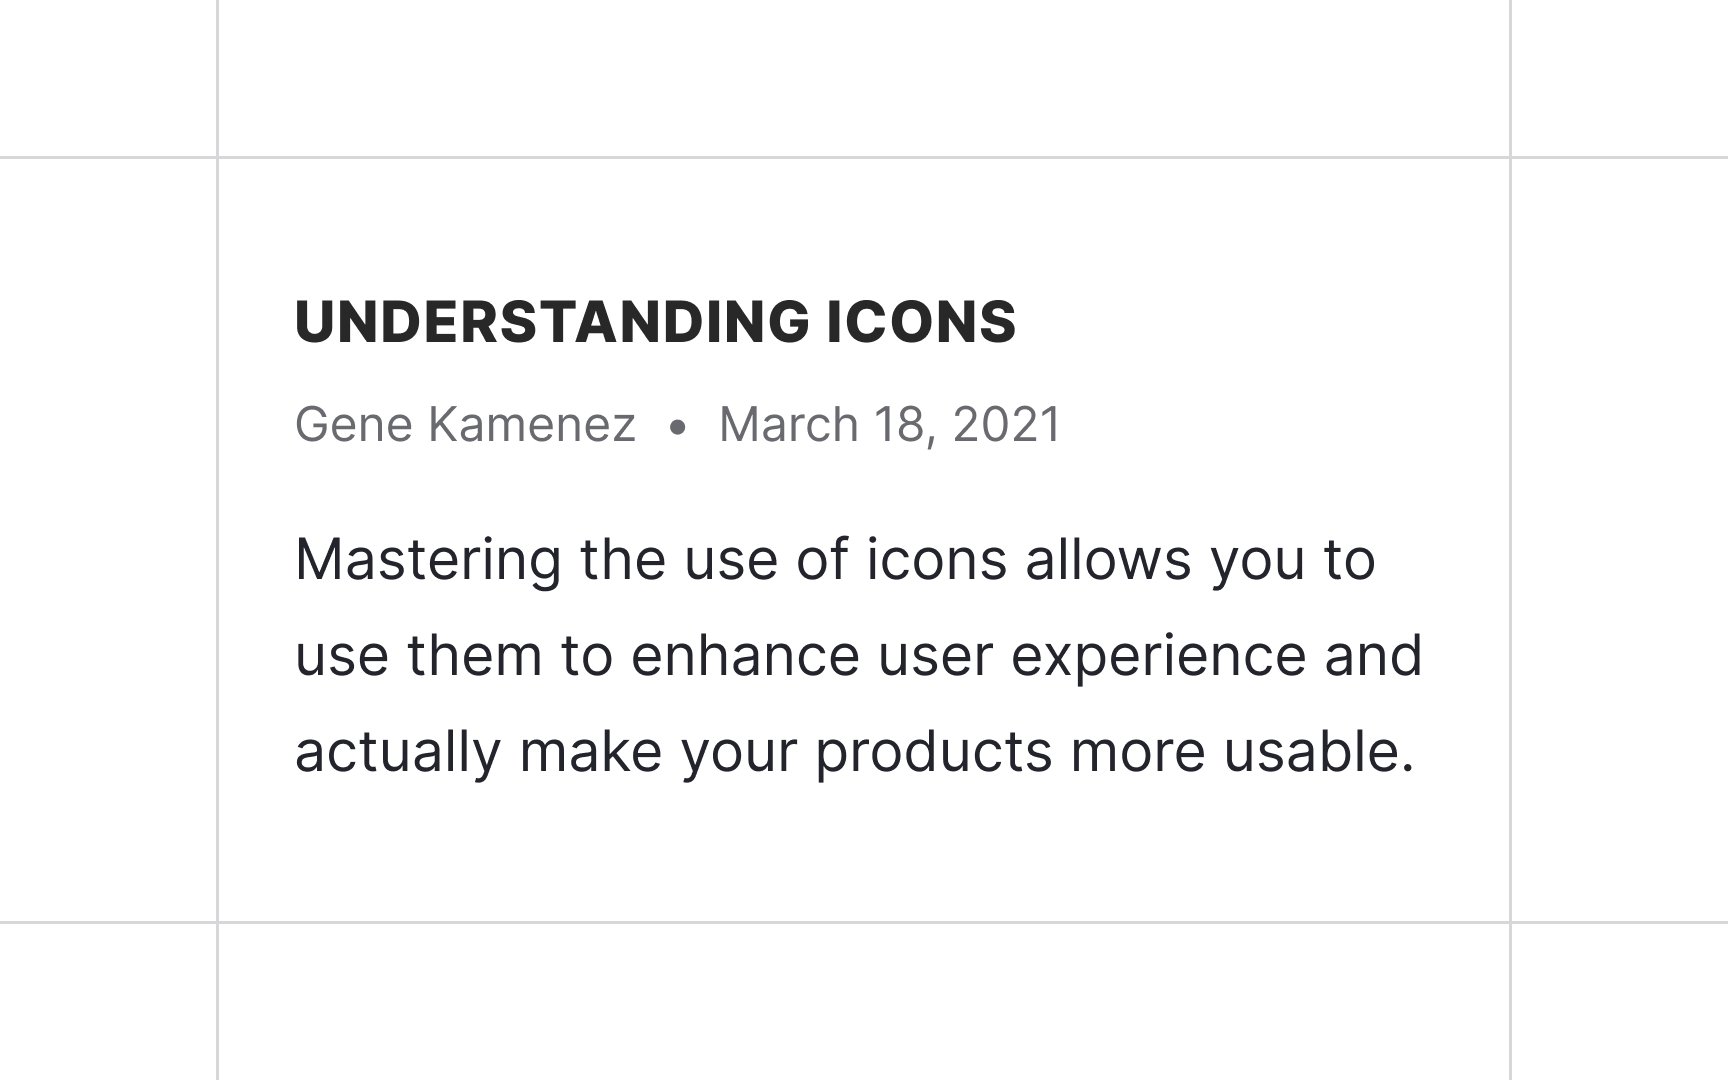Click the word ICONS in the heading
This screenshot has width=1728, height=1080.
pyautogui.click(x=921, y=322)
